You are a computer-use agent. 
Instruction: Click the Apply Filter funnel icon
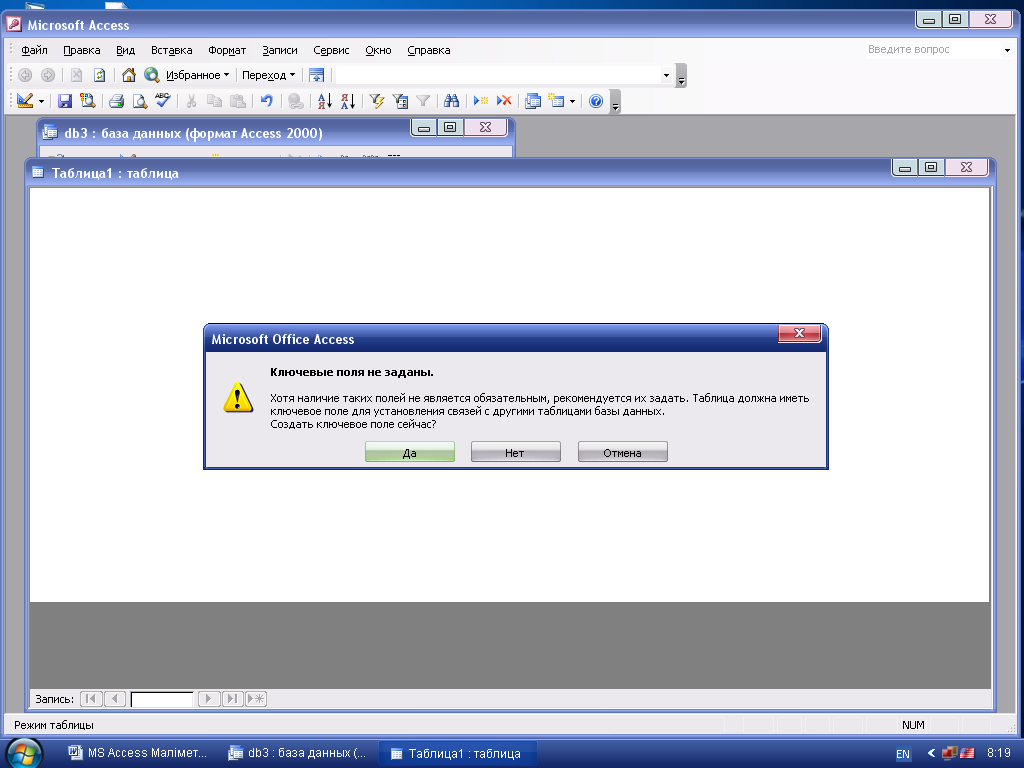click(x=423, y=101)
